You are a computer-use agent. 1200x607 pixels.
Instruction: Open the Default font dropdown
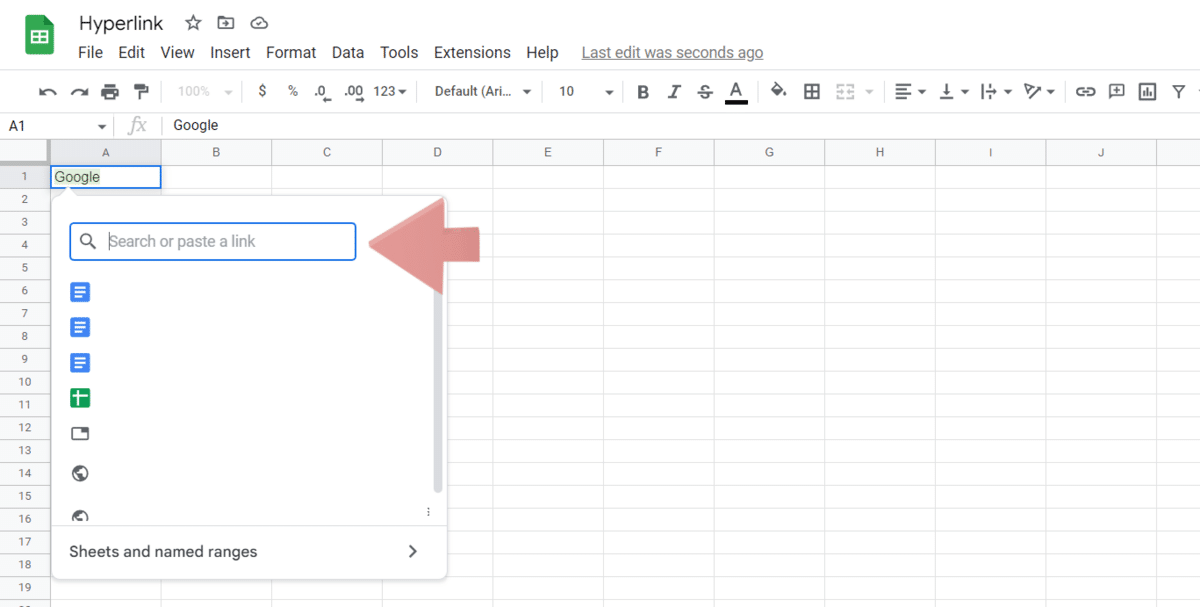coord(478,91)
